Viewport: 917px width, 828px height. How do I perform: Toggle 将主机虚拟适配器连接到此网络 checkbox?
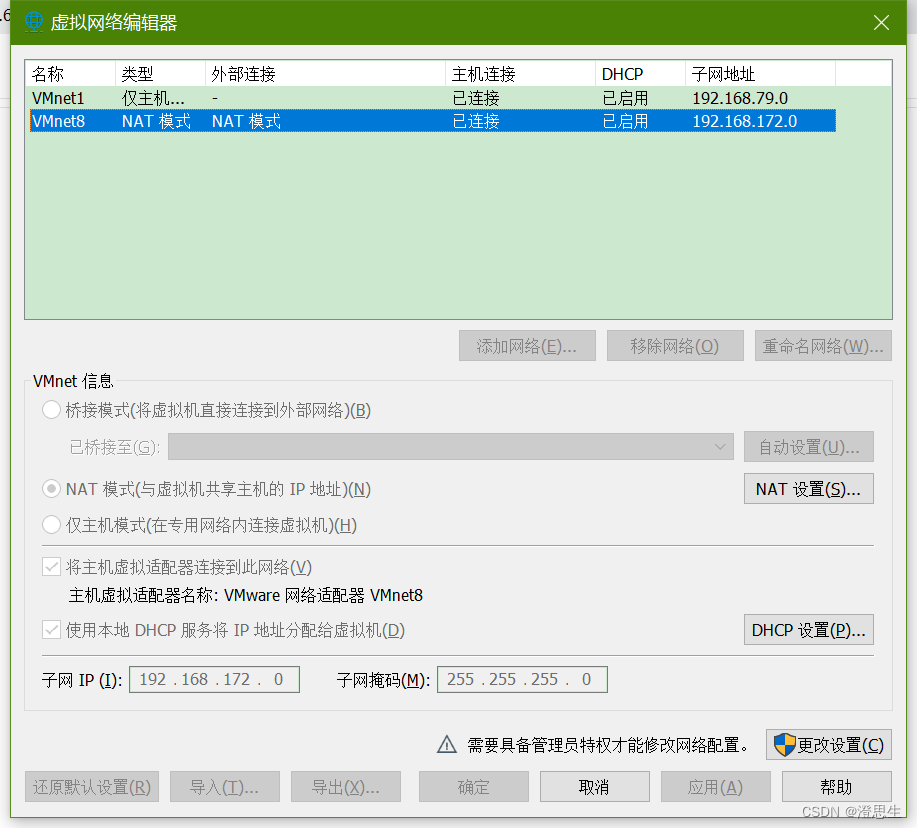coord(51,567)
